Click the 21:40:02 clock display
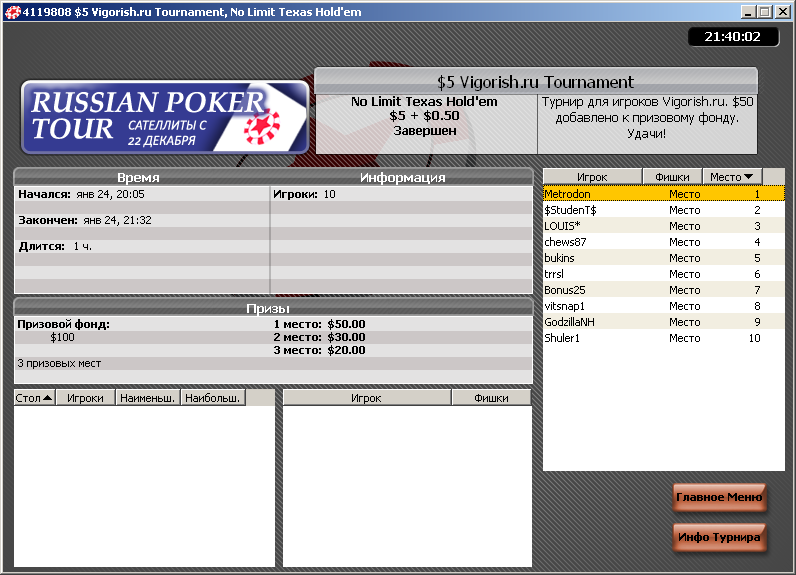 click(x=733, y=37)
